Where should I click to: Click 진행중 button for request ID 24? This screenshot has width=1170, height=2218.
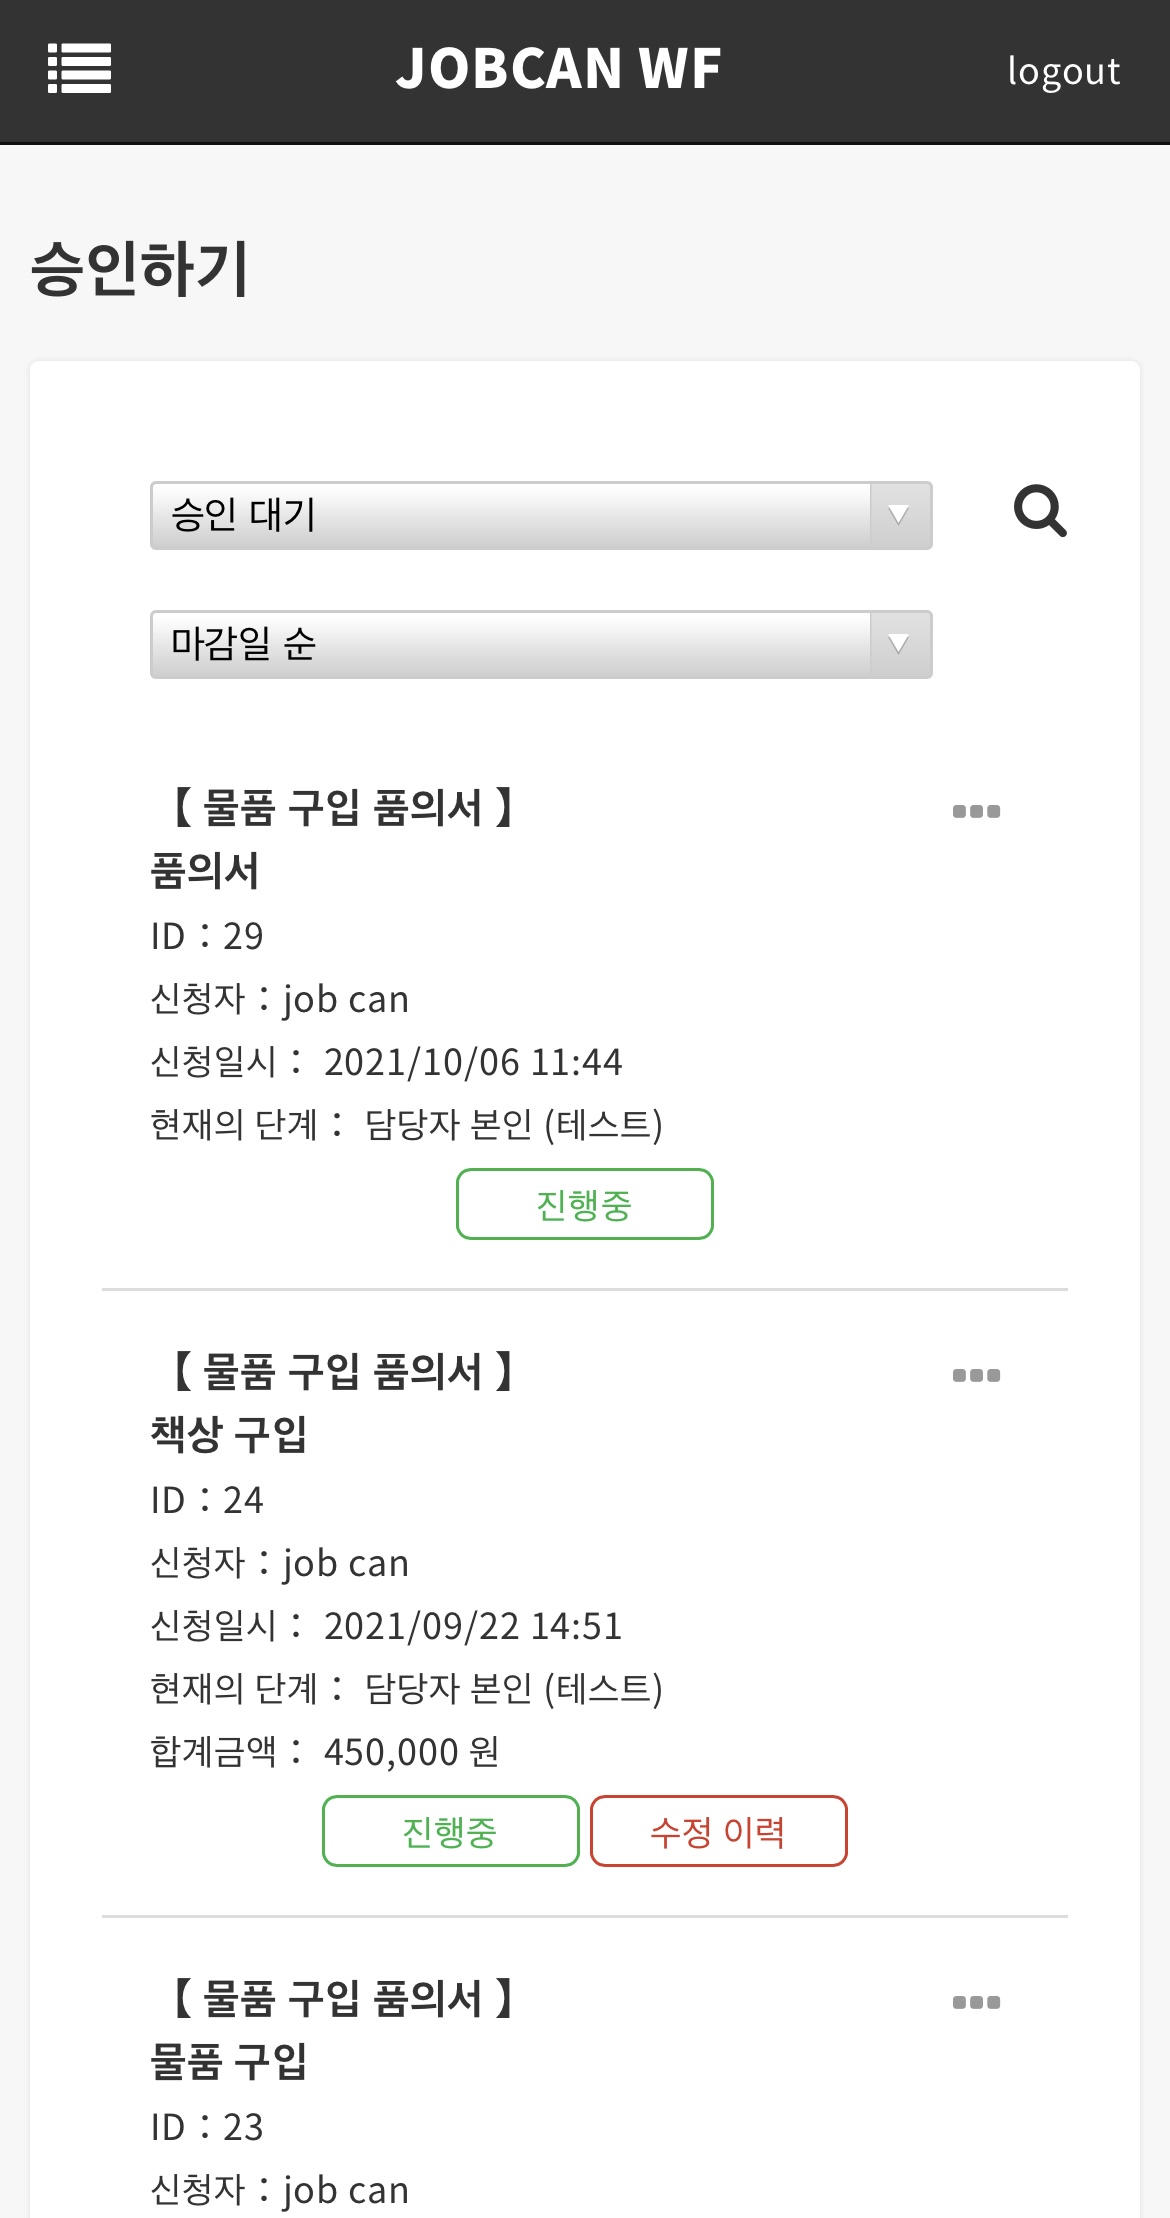pos(450,1831)
